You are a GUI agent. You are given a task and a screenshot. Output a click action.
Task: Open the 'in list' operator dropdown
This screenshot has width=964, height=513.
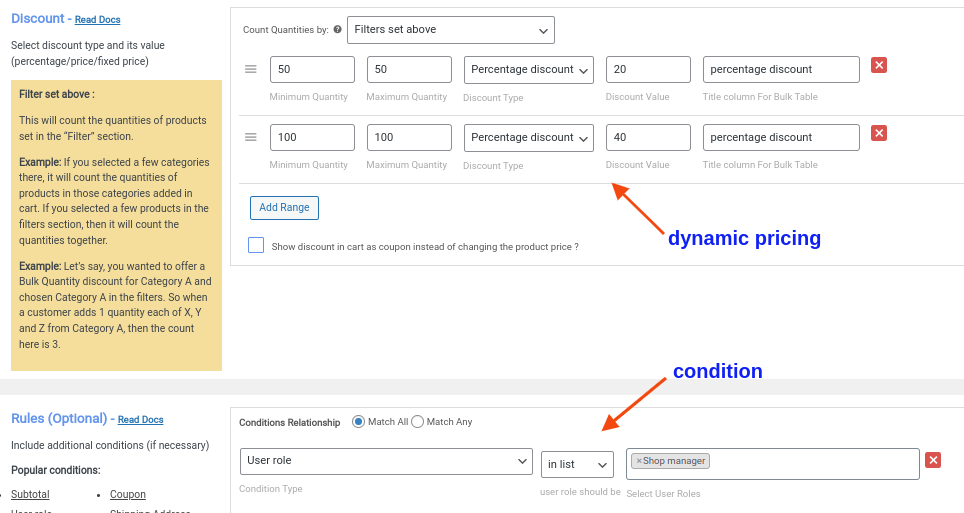(x=577, y=464)
